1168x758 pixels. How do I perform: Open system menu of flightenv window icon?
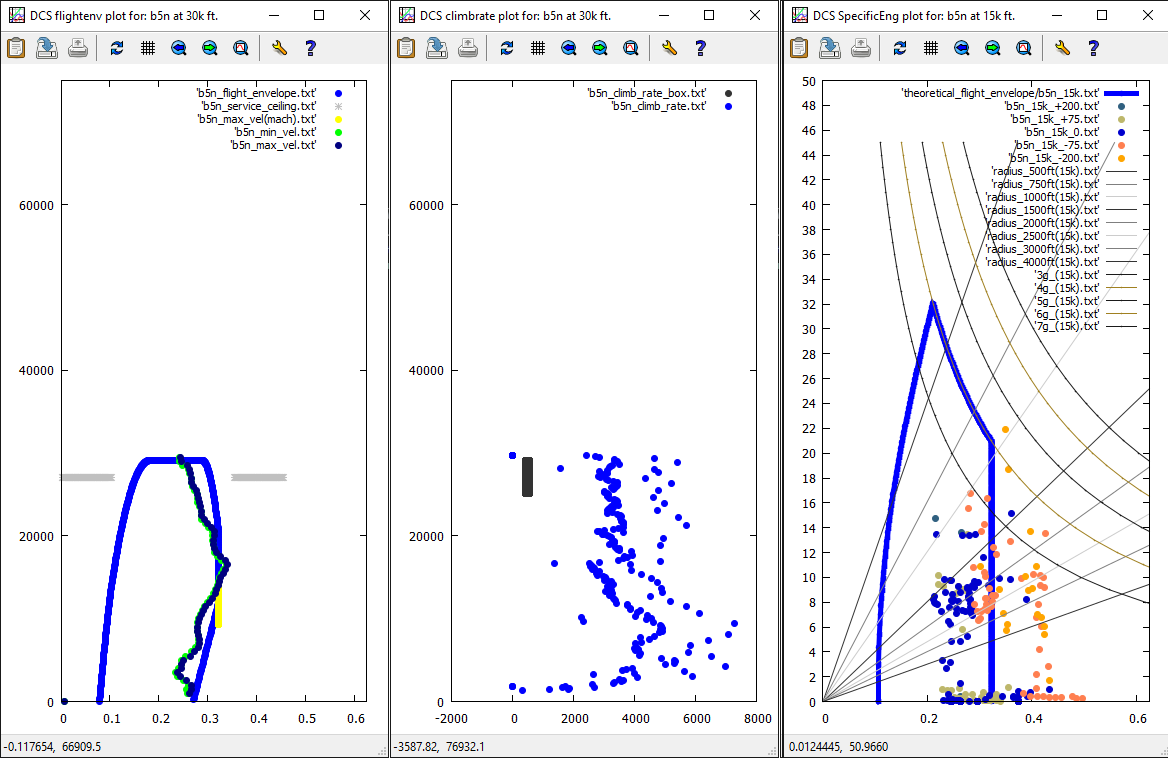(14, 16)
